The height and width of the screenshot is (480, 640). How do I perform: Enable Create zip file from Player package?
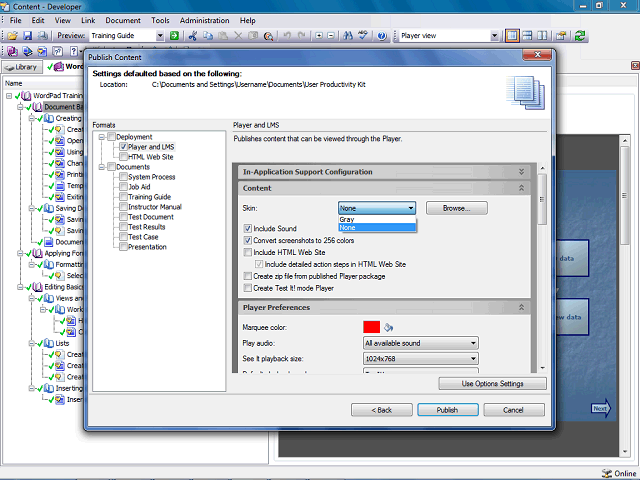(247, 276)
